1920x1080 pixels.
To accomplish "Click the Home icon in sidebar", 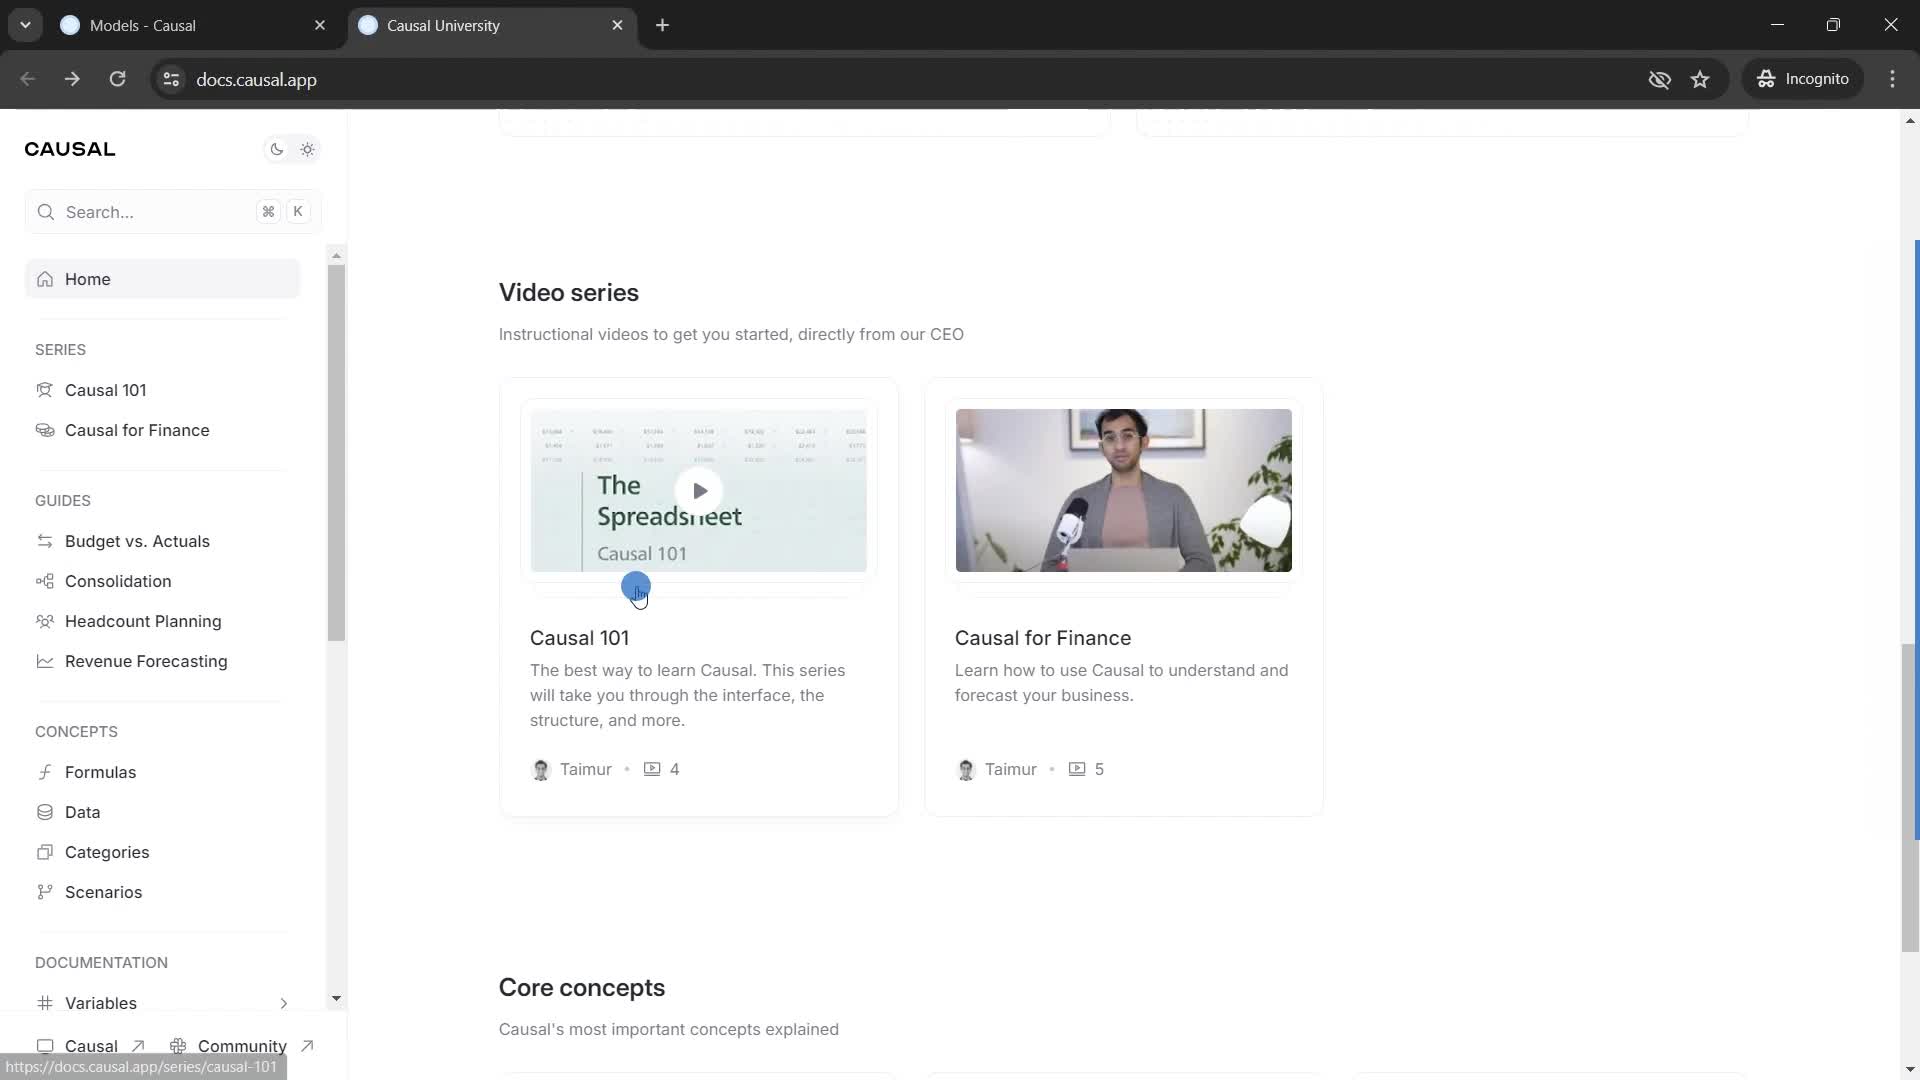I will click(x=45, y=278).
